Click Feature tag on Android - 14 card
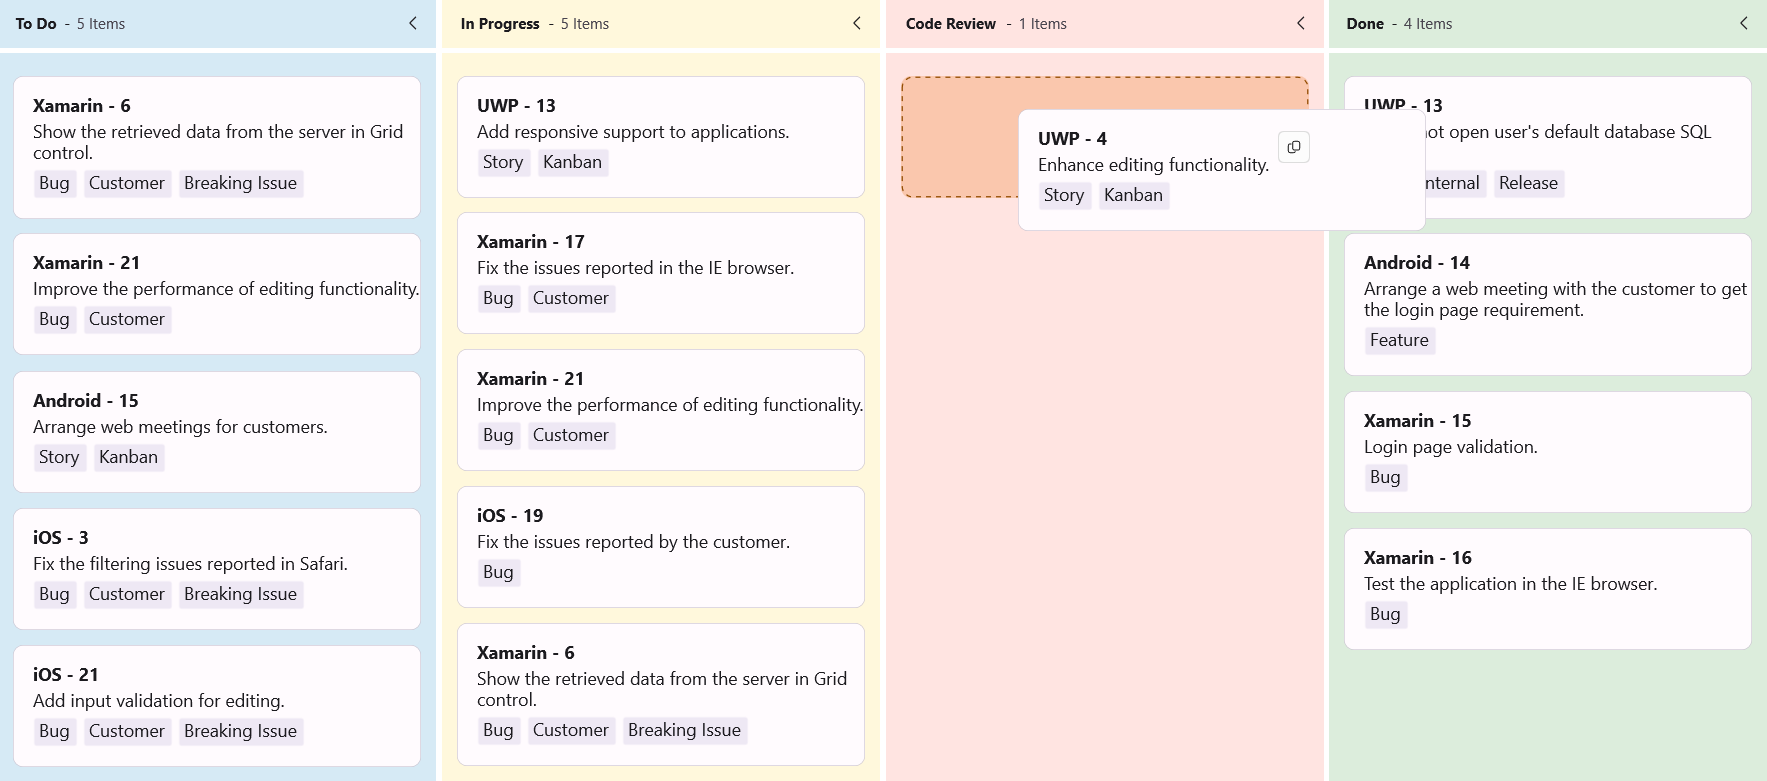 pyautogui.click(x=1399, y=340)
